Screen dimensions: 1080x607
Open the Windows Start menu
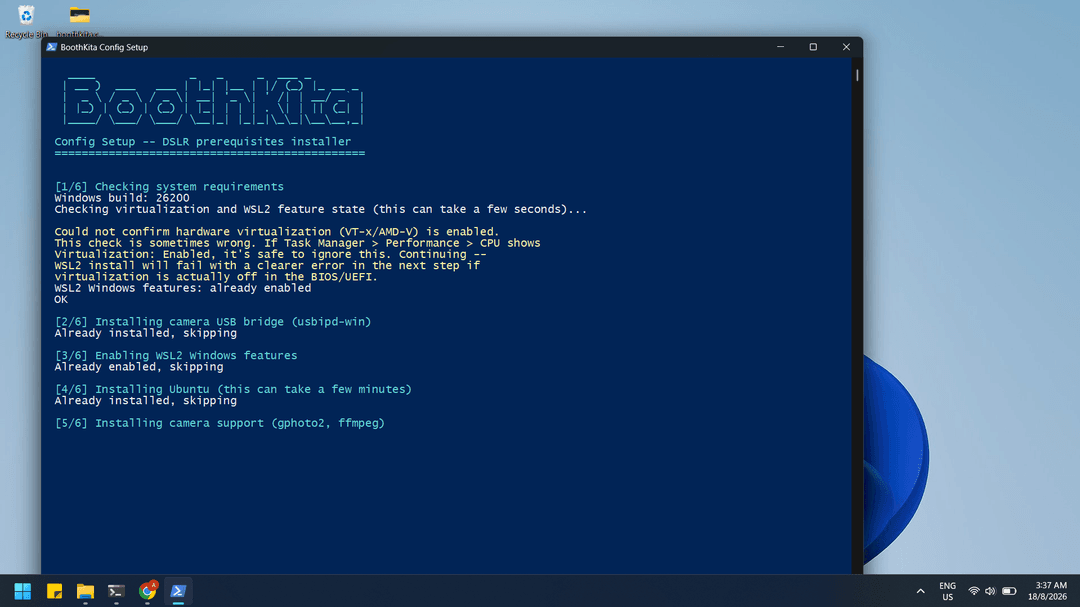click(23, 591)
